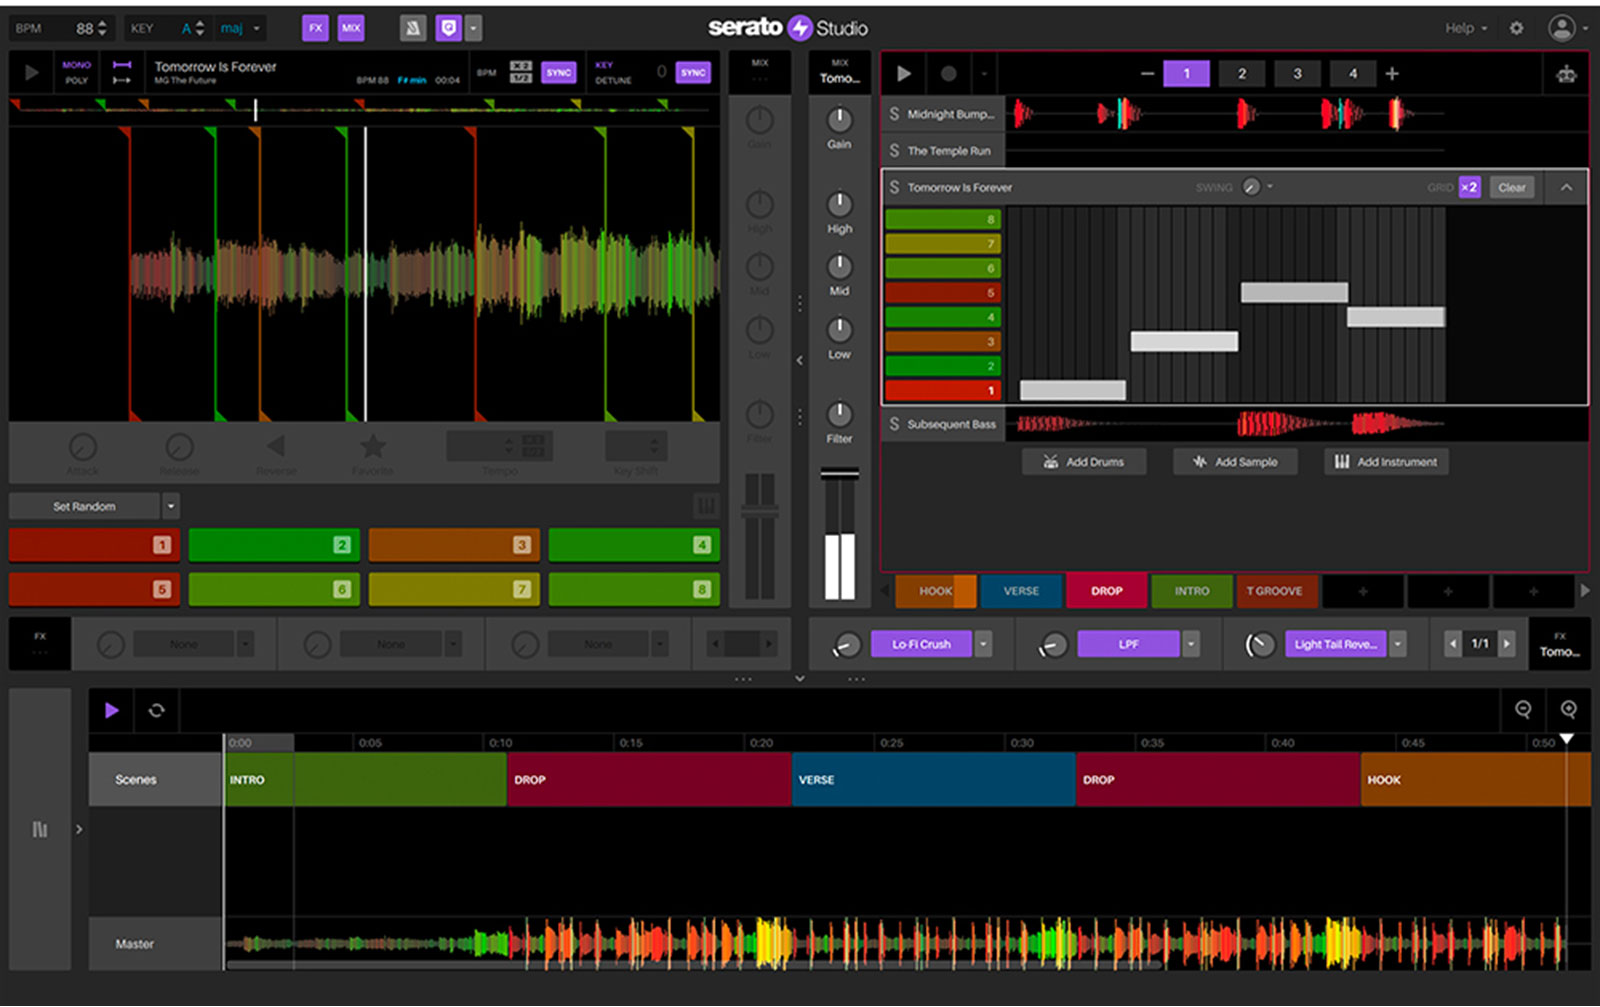This screenshot has height=1007, width=1600.
Task: Select bar 1 tab
Action: click(x=1186, y=73)
